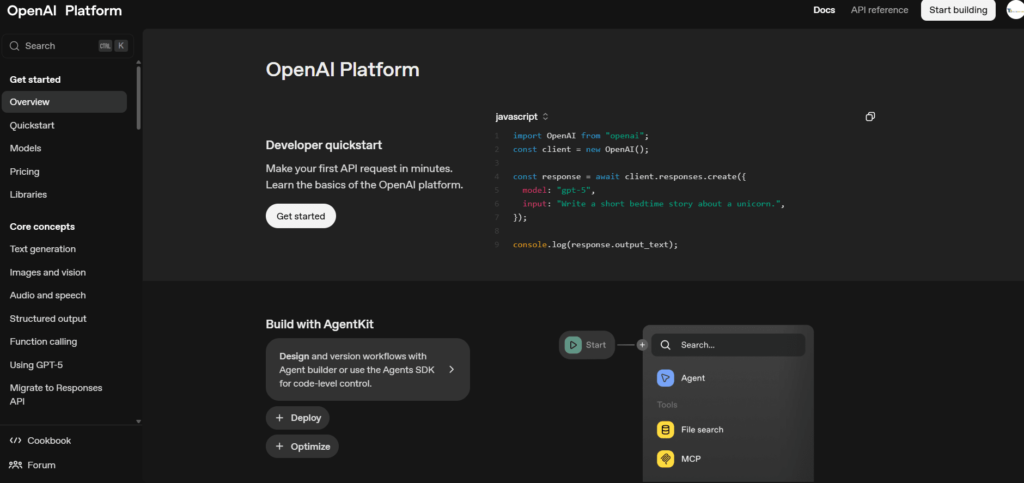Click the sidebar Search field

click(x=68, y=46)
